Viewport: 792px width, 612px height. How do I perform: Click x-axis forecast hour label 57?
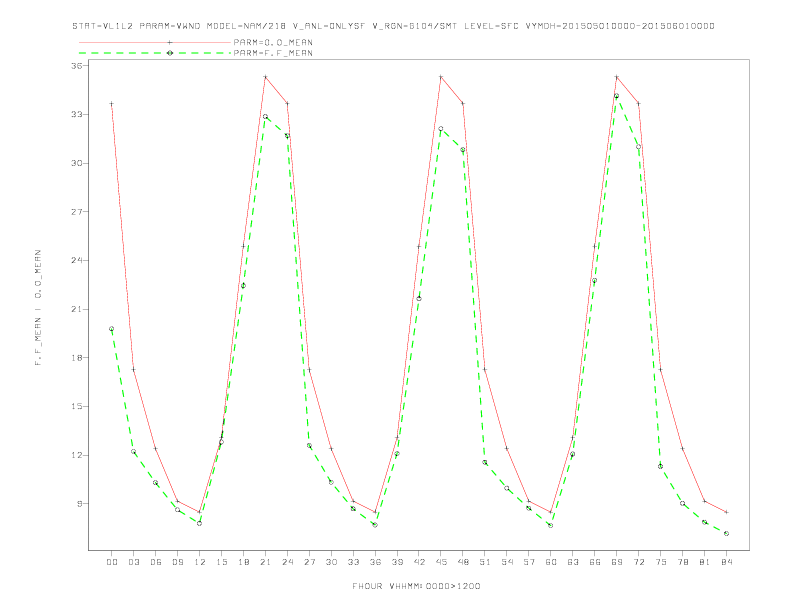tap(529, 562)
